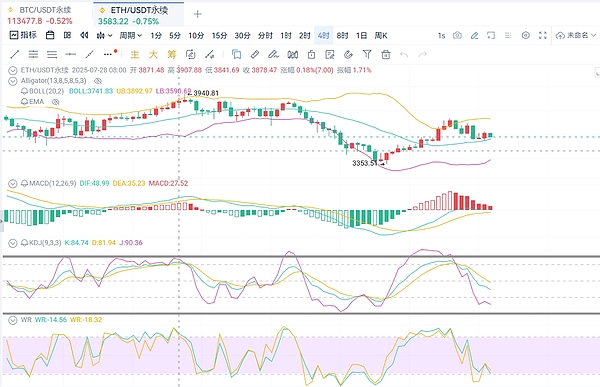Open chart settings gear icon
This screenshot has height=387, width=600.
[x=526, y=35]
